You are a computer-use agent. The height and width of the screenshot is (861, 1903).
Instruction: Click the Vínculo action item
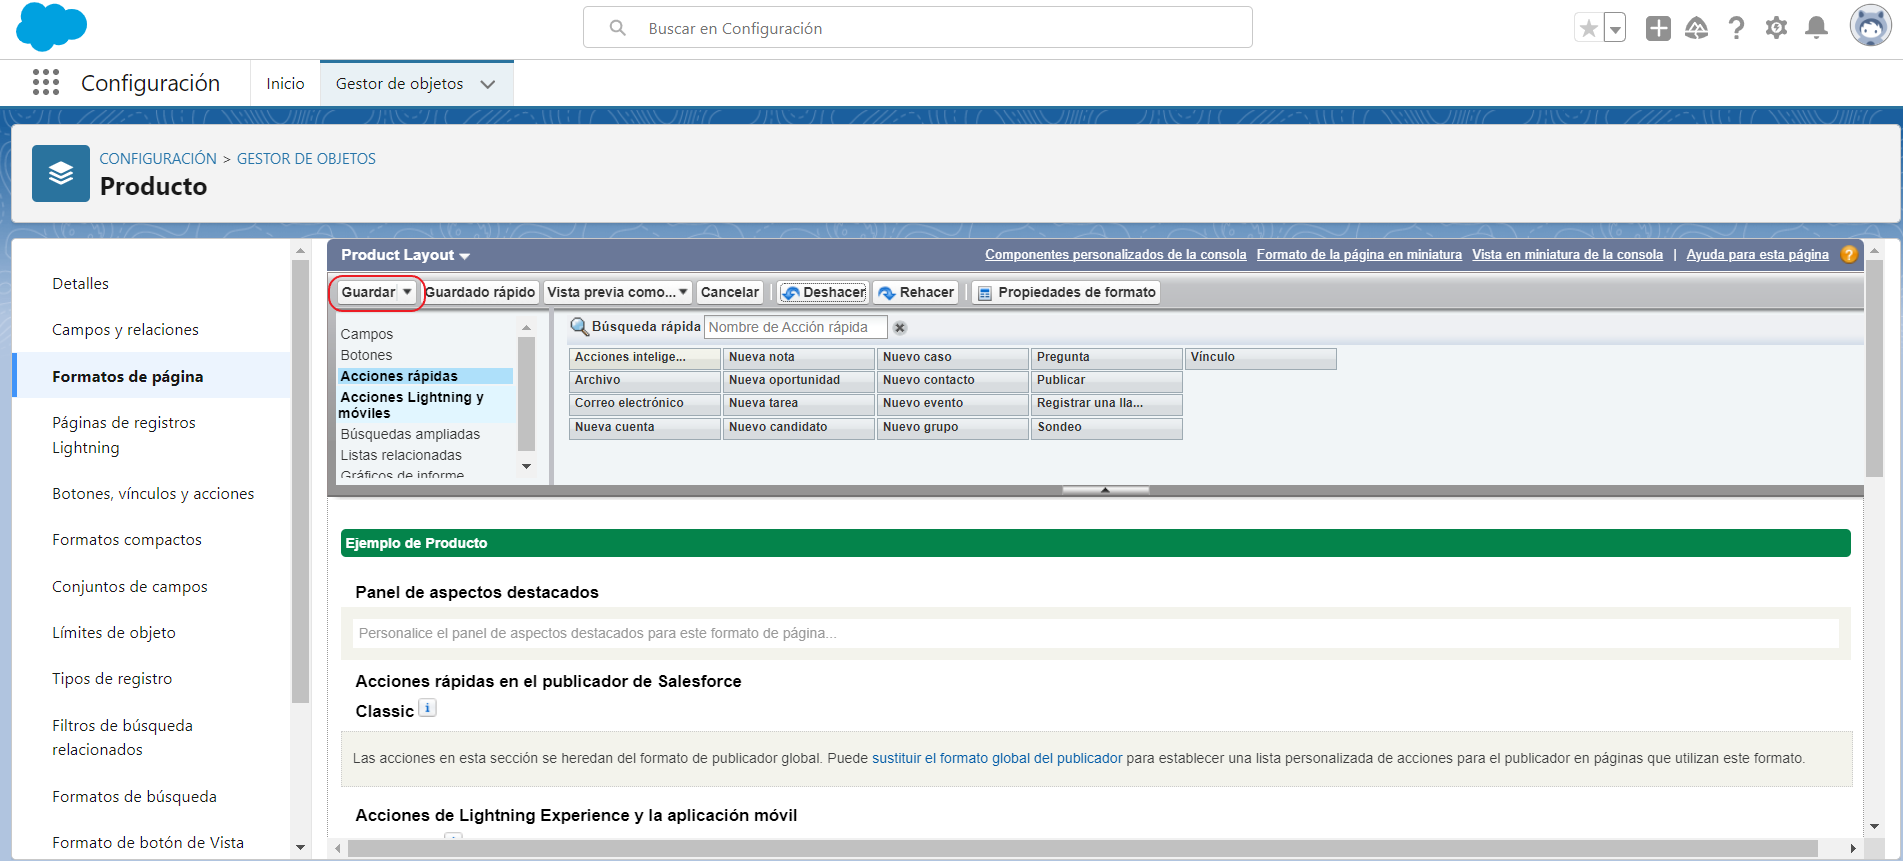tap(1260, 358)
